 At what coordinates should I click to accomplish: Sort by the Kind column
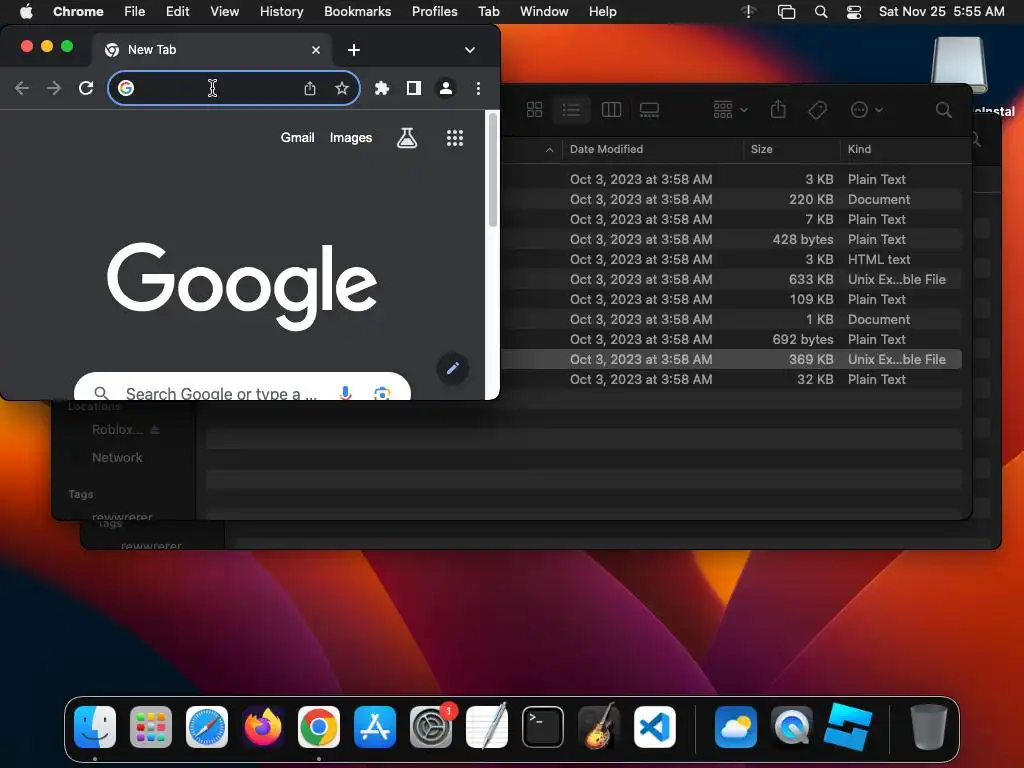[x=859, y=149]
